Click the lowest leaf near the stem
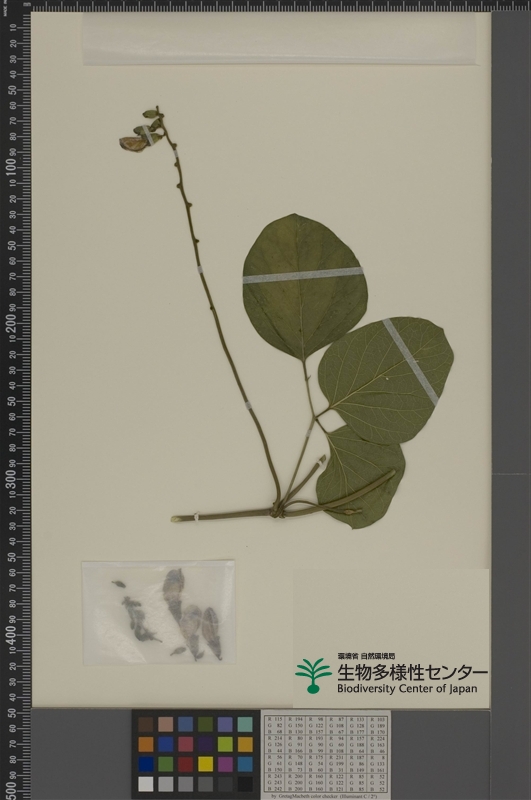 (x=360, y=477)
